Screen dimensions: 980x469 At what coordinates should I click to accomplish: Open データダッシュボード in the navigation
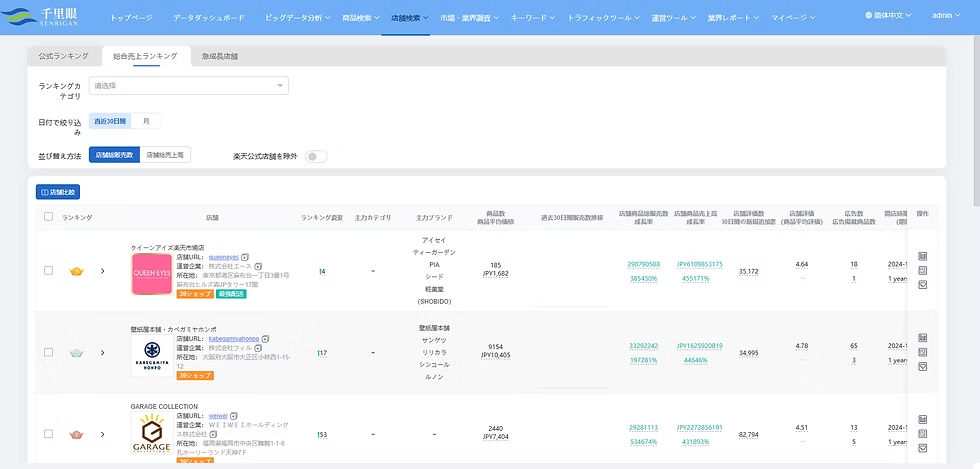click(x=209, y=18)
